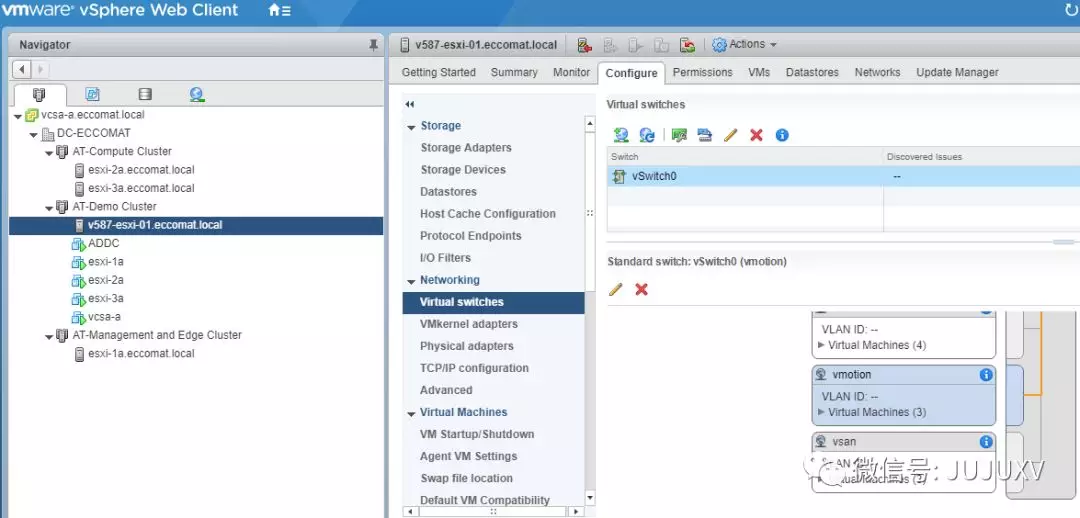Screen dimensions: 1080x518
Task: Delete vmotion port group with lower red X
Action: tap(641, 289)
